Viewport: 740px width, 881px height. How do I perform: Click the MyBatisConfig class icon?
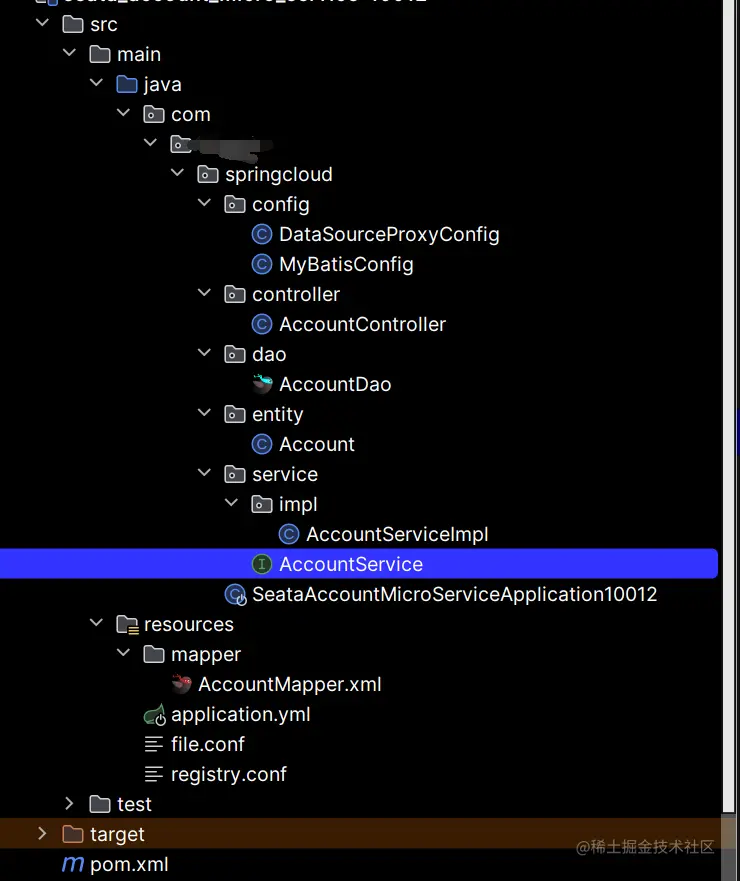[x=262, y=264]
